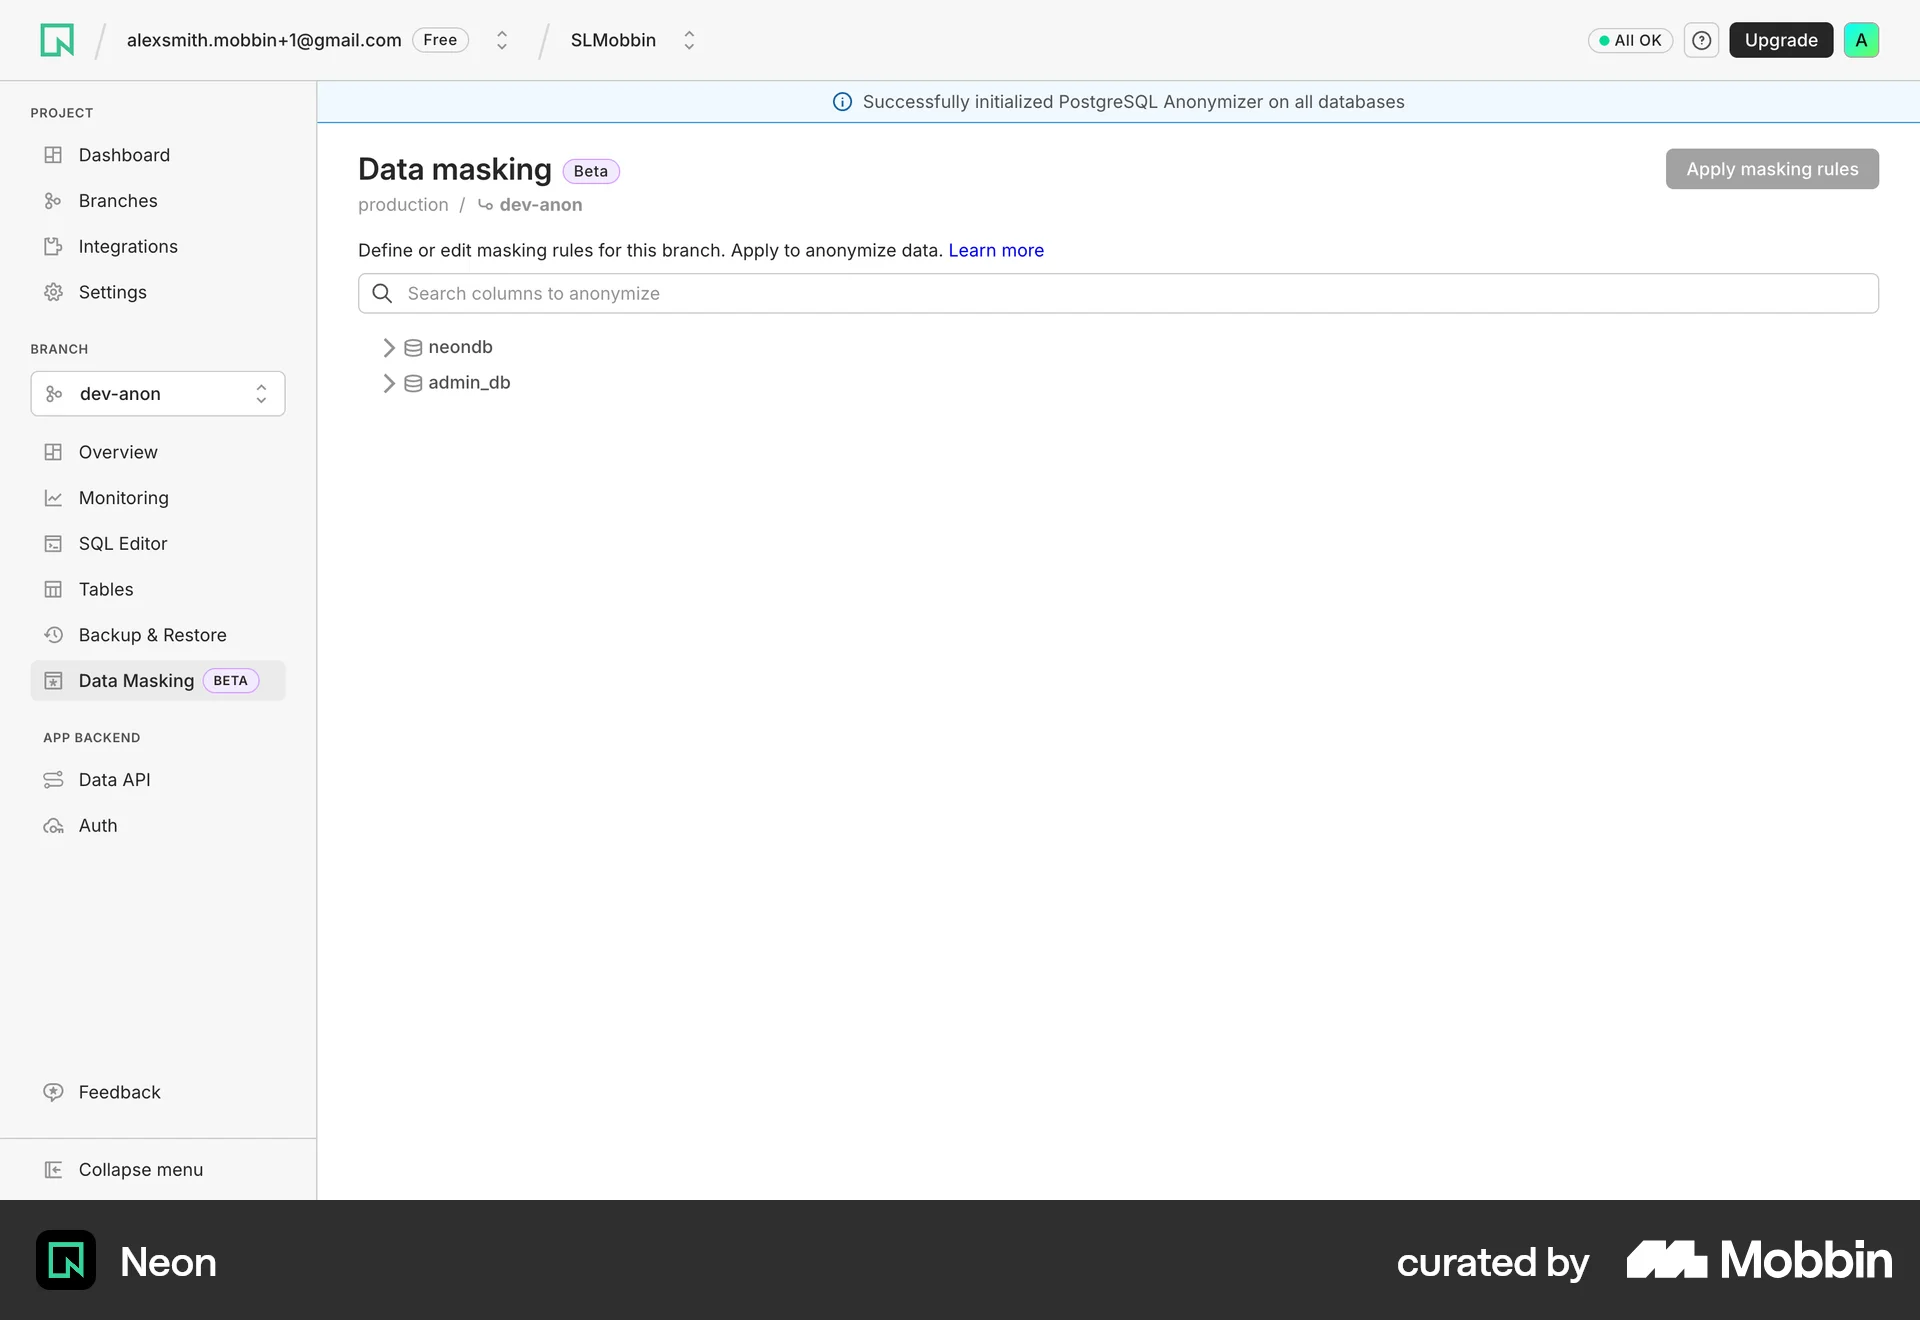Click the SLMobbin project name
Viewport: 1920px width, 1320px height.
click(x=613, y=40)
